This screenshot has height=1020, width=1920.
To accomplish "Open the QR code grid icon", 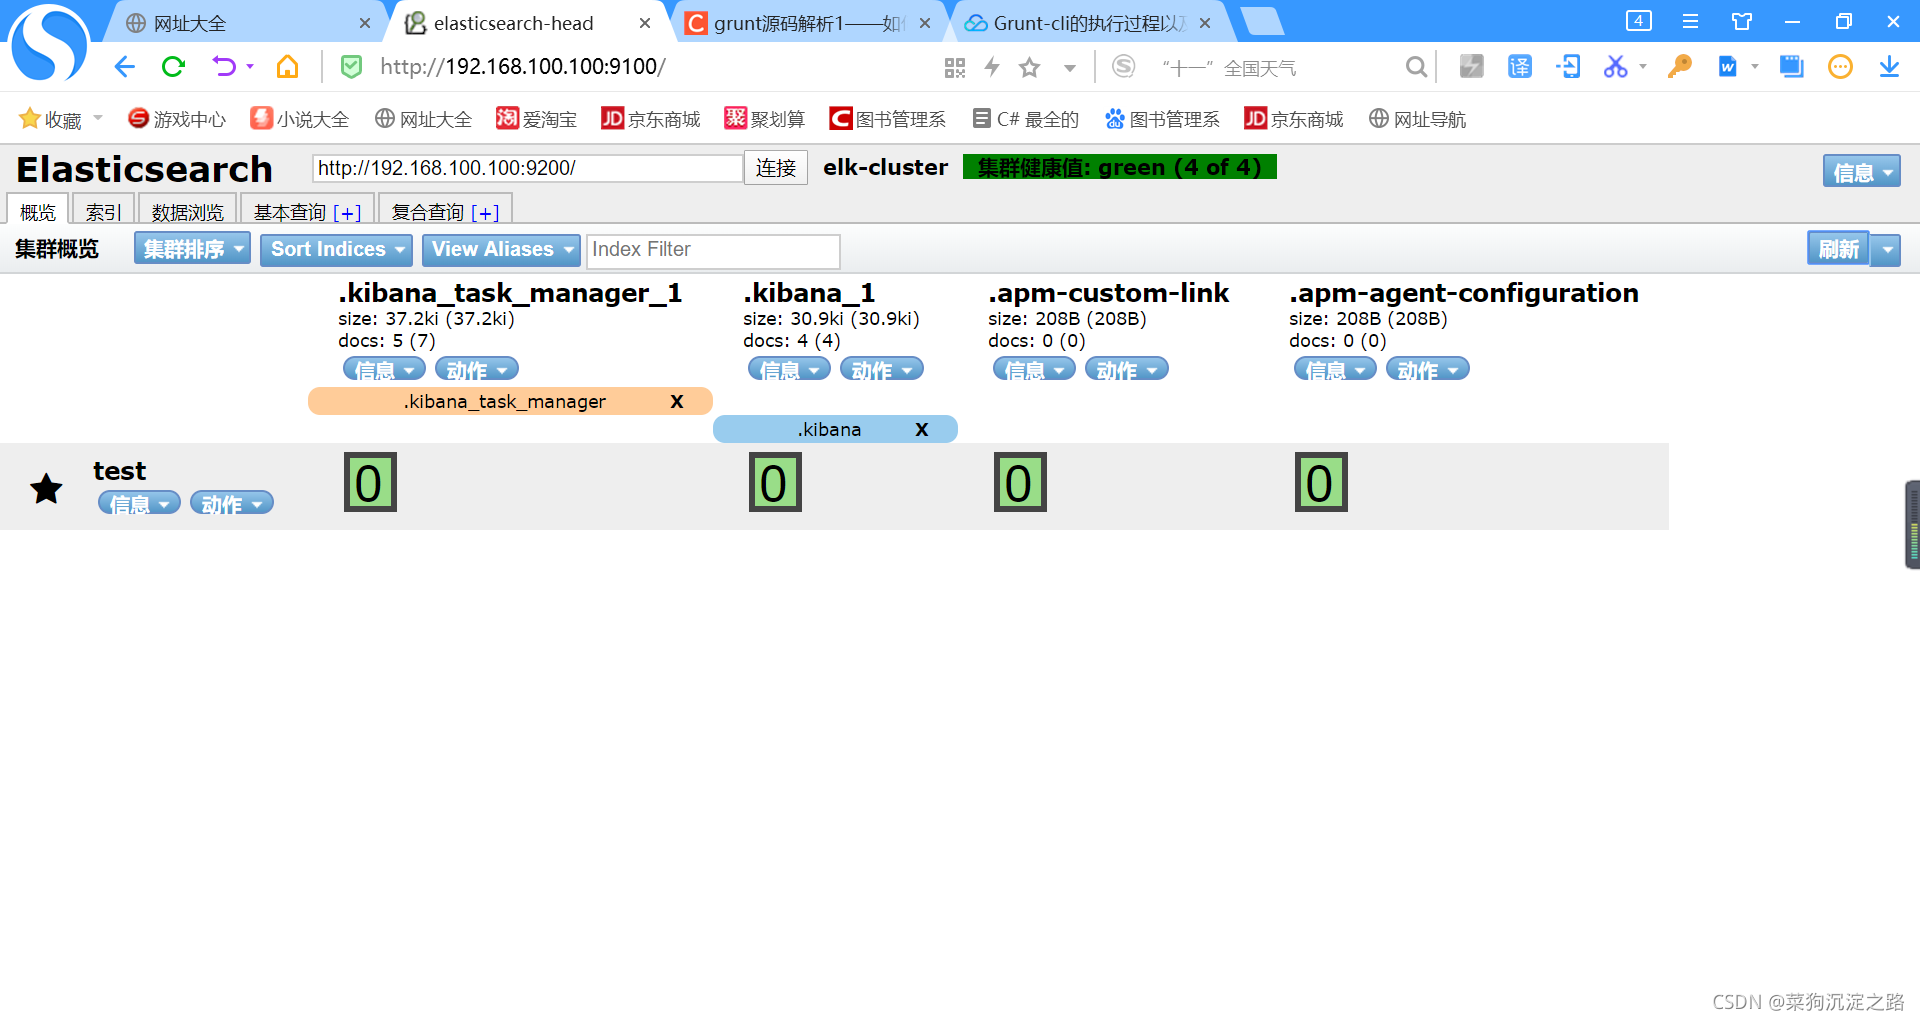I will point(955,67).
